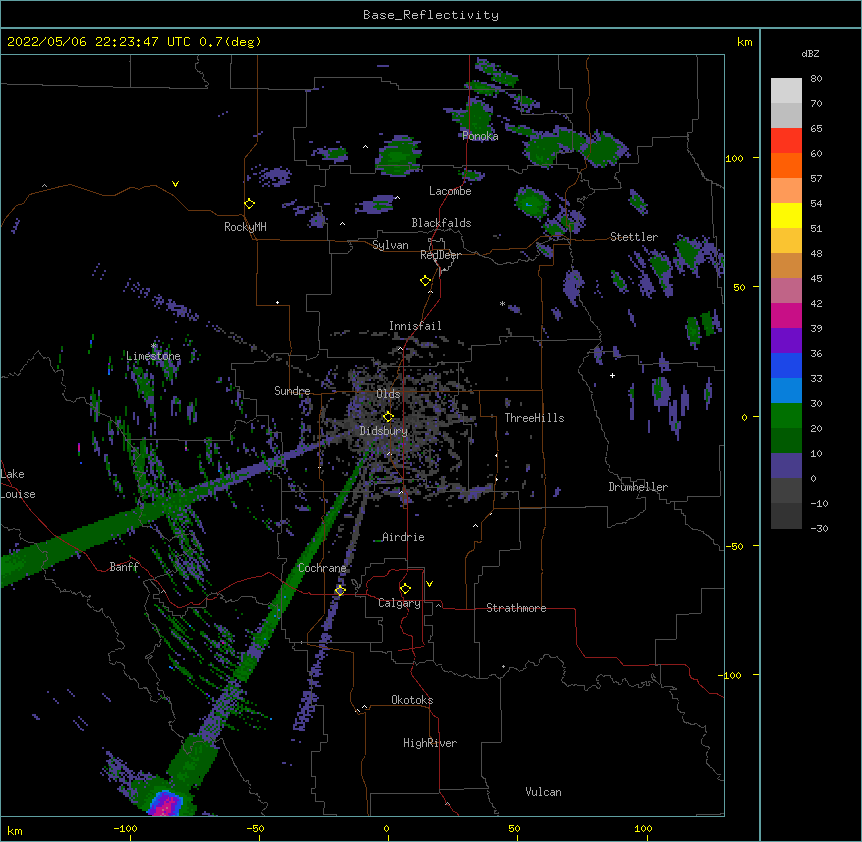Image resolution: width=862 pixels, height=842 pixels.
Task: Click the Airdrie label
Action: (x=403, y=537)
